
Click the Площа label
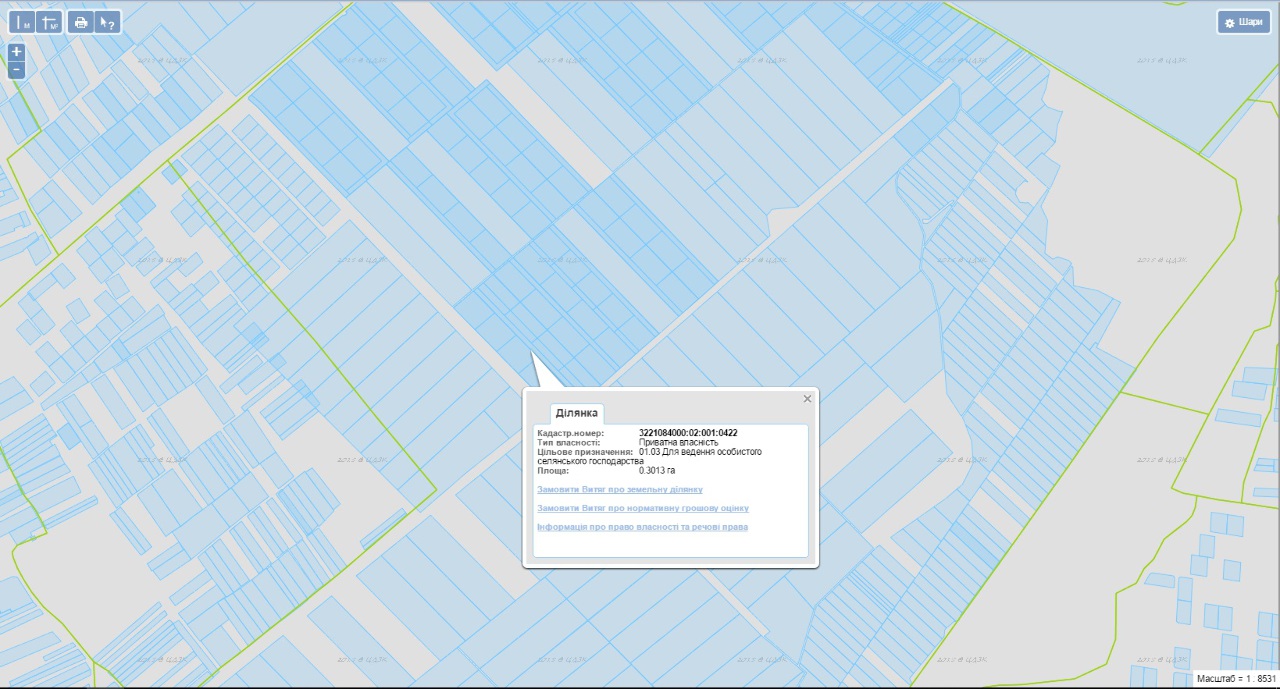pyautogui.click(x=553, y=469)
